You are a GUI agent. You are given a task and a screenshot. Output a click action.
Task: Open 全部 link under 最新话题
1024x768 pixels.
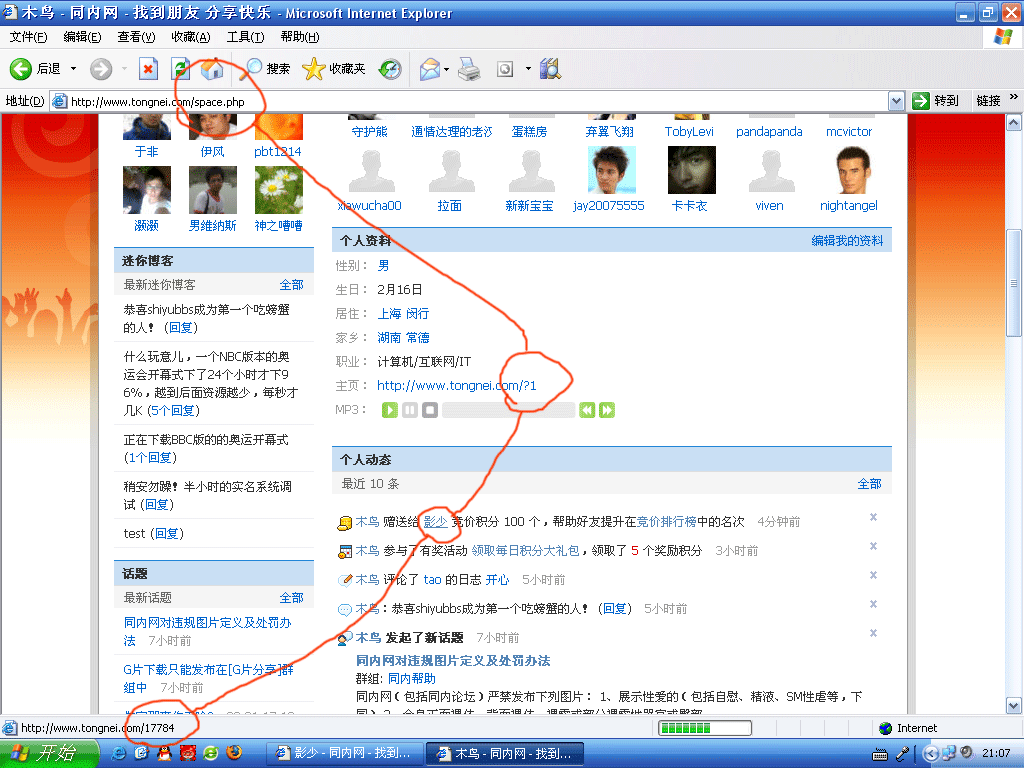291,598
